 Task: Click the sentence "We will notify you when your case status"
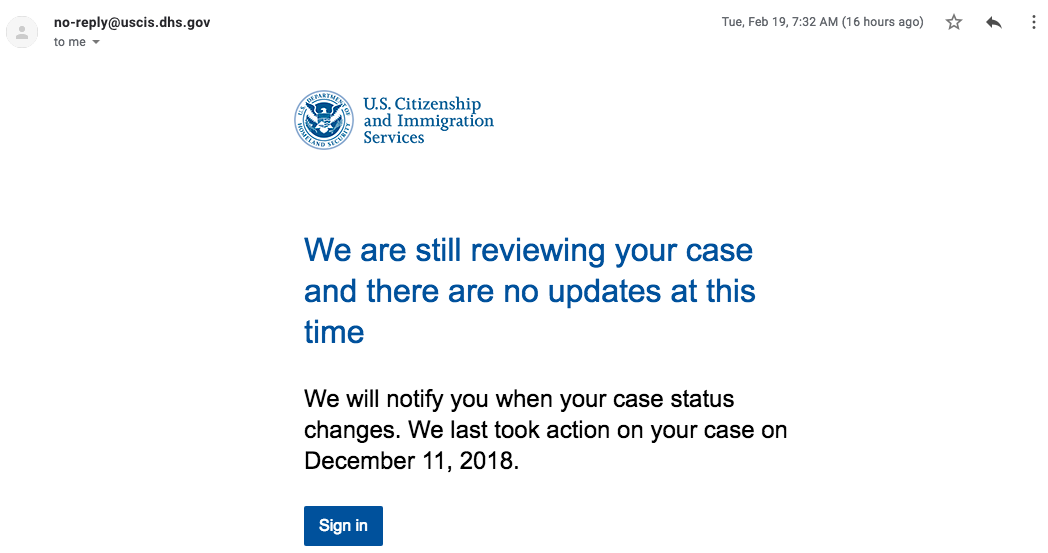tap(519, 399)
